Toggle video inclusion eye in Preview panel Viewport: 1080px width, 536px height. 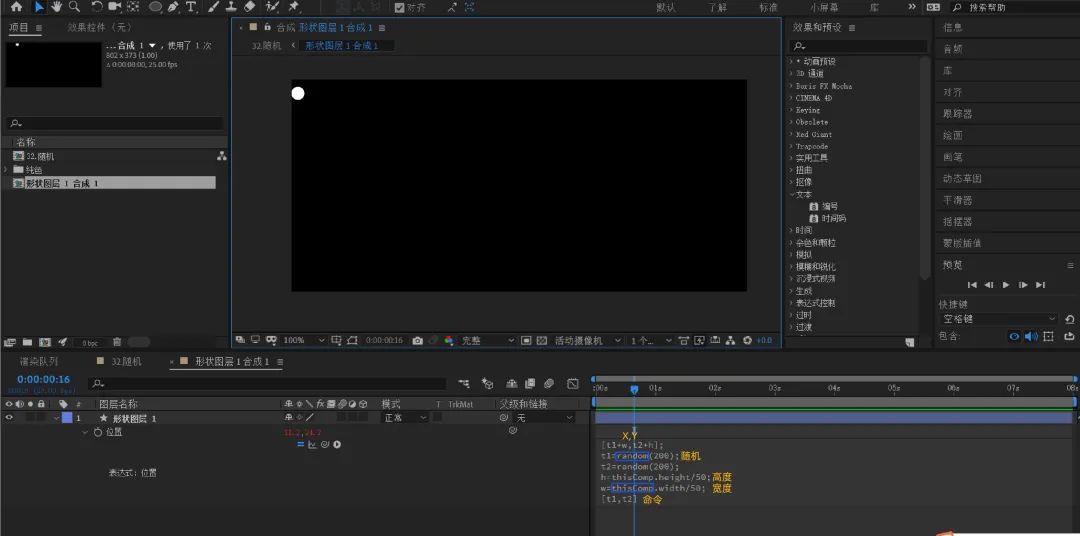(1014, 337)
